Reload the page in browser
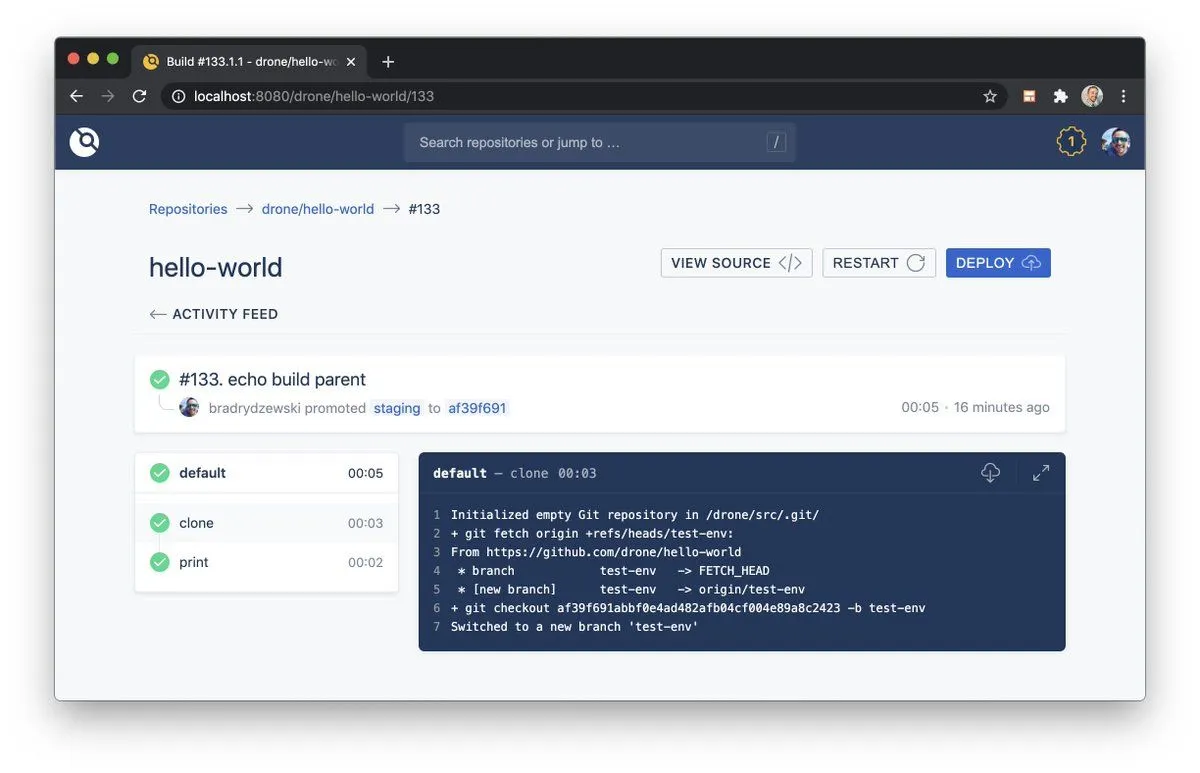 click(x=140, y=96)
